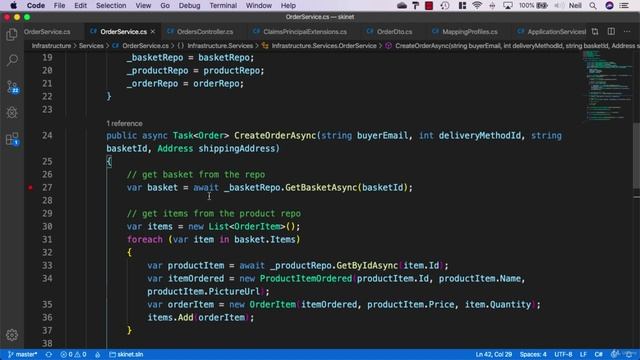Open the Notification Center list icon
The height and width of the screenshot is (360, 640).
(x=624, y=5)
